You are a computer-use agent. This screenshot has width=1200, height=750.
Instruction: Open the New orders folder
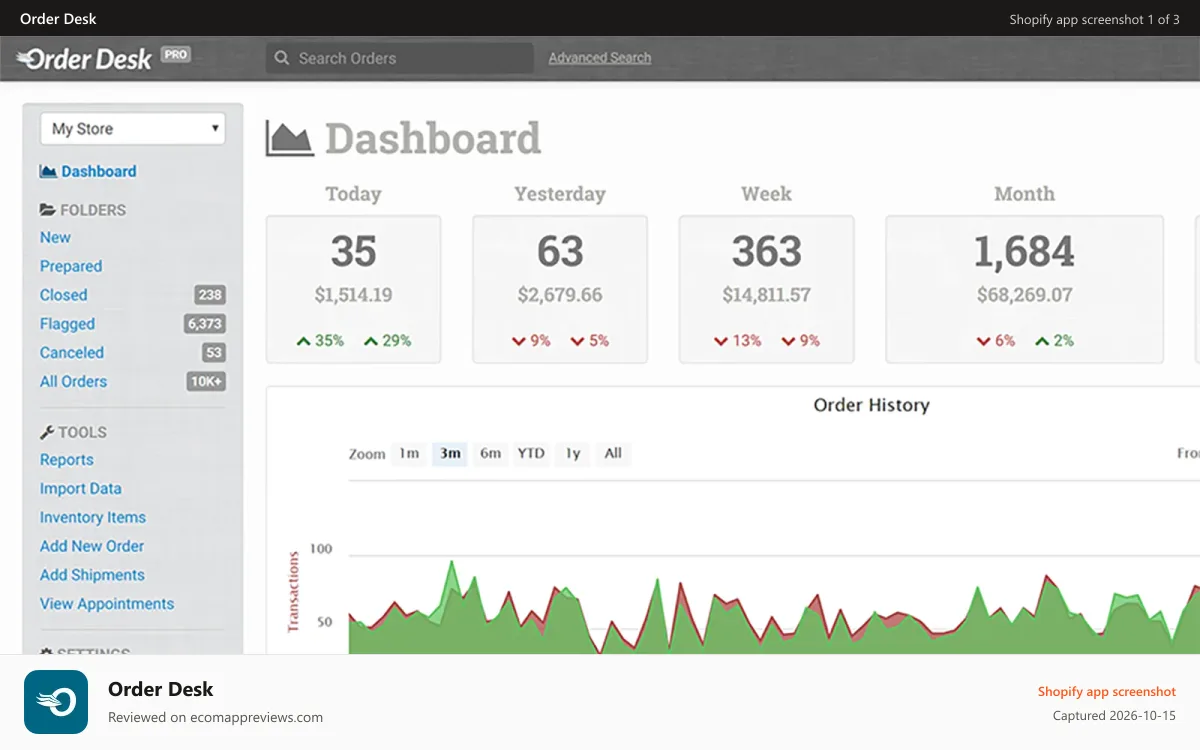55,237
